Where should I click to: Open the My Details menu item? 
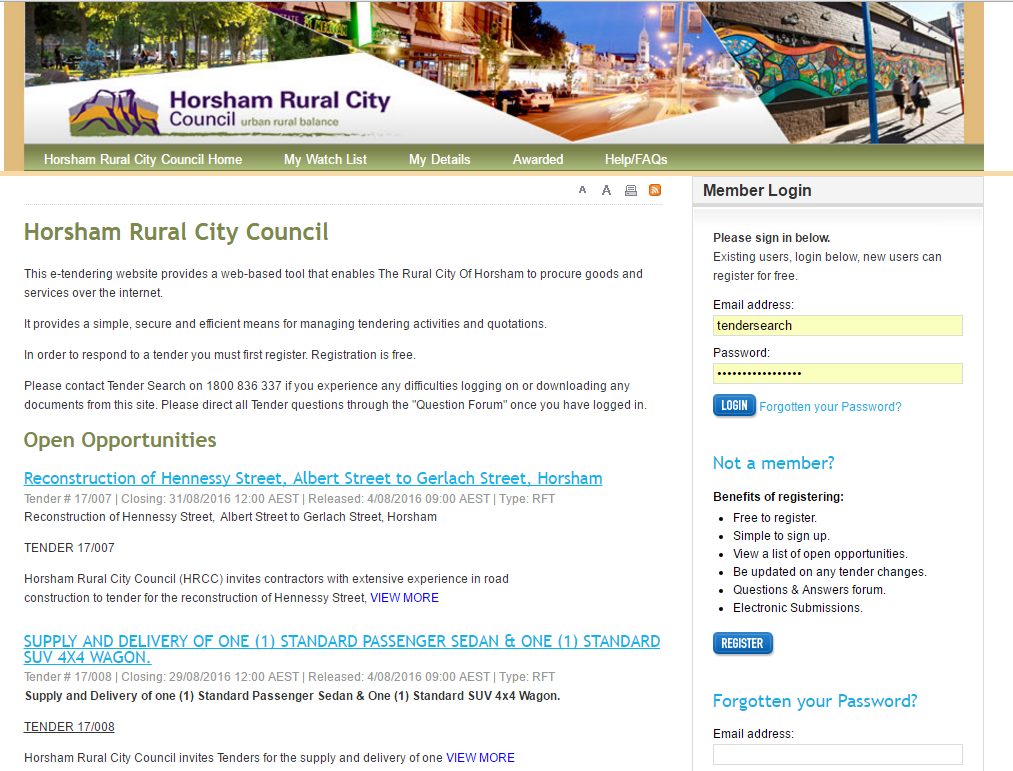pos(439,159)
